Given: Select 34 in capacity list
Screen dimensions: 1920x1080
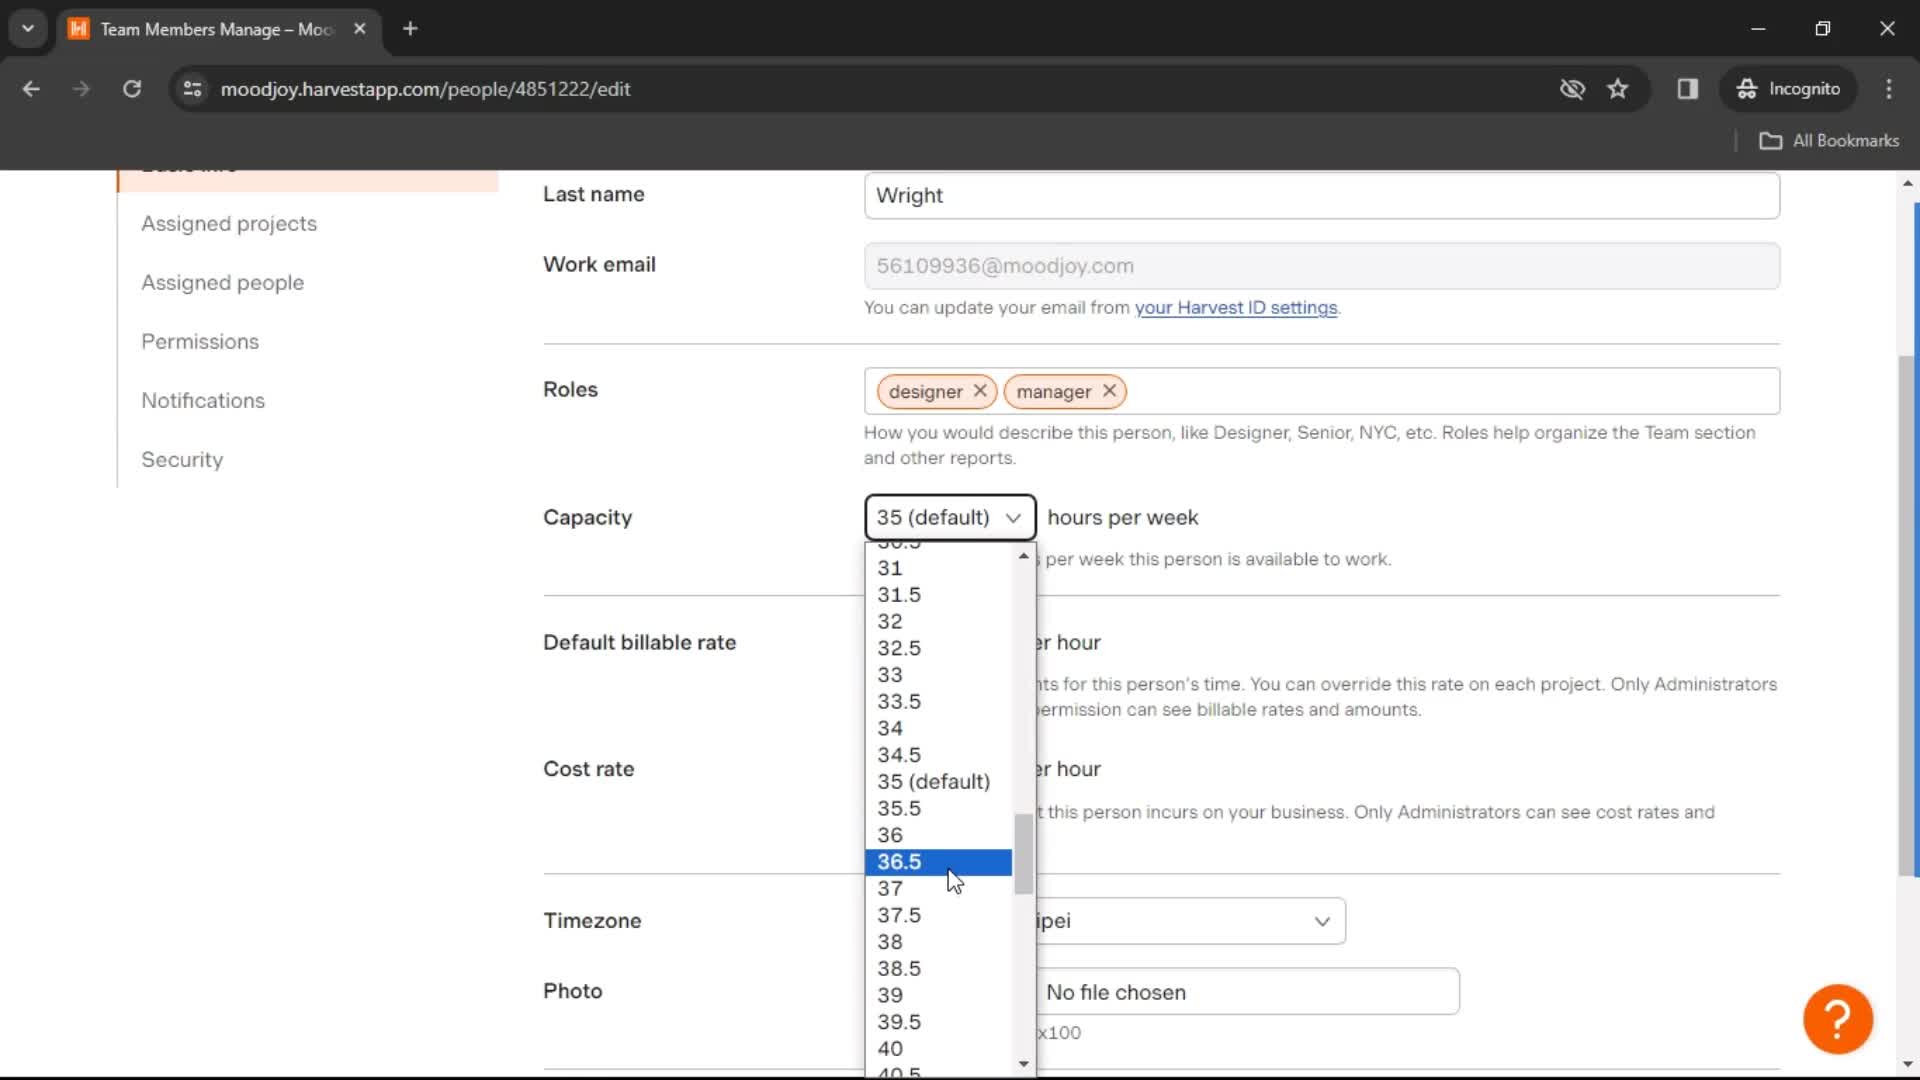Looking at the screenshot, I should [938, 728].
